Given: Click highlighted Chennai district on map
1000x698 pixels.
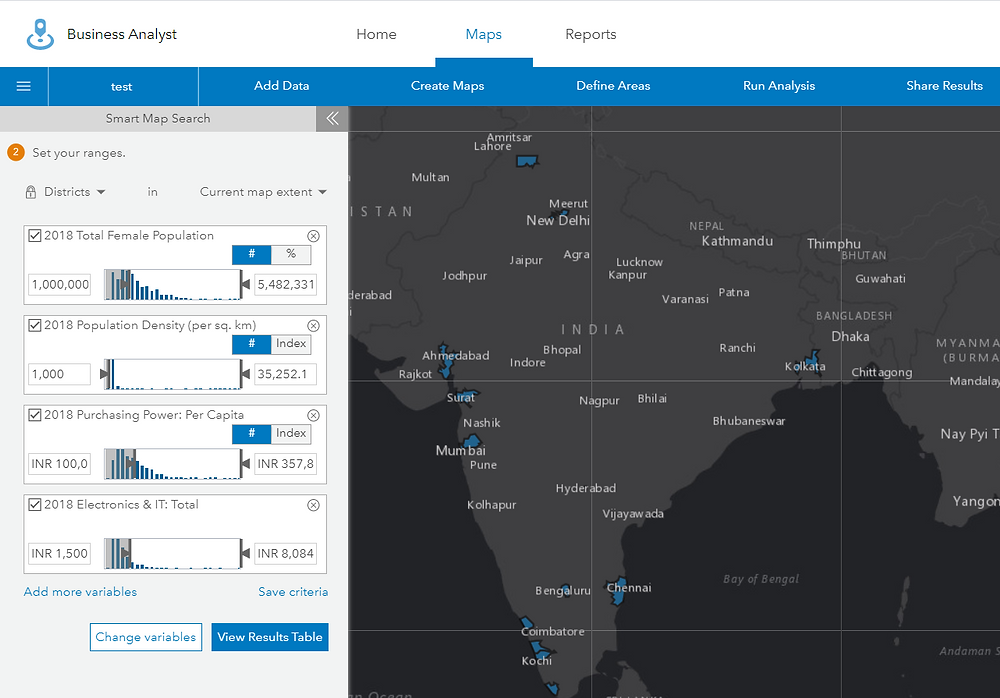Looking at the screenshot, I should [x=617, y=590].
